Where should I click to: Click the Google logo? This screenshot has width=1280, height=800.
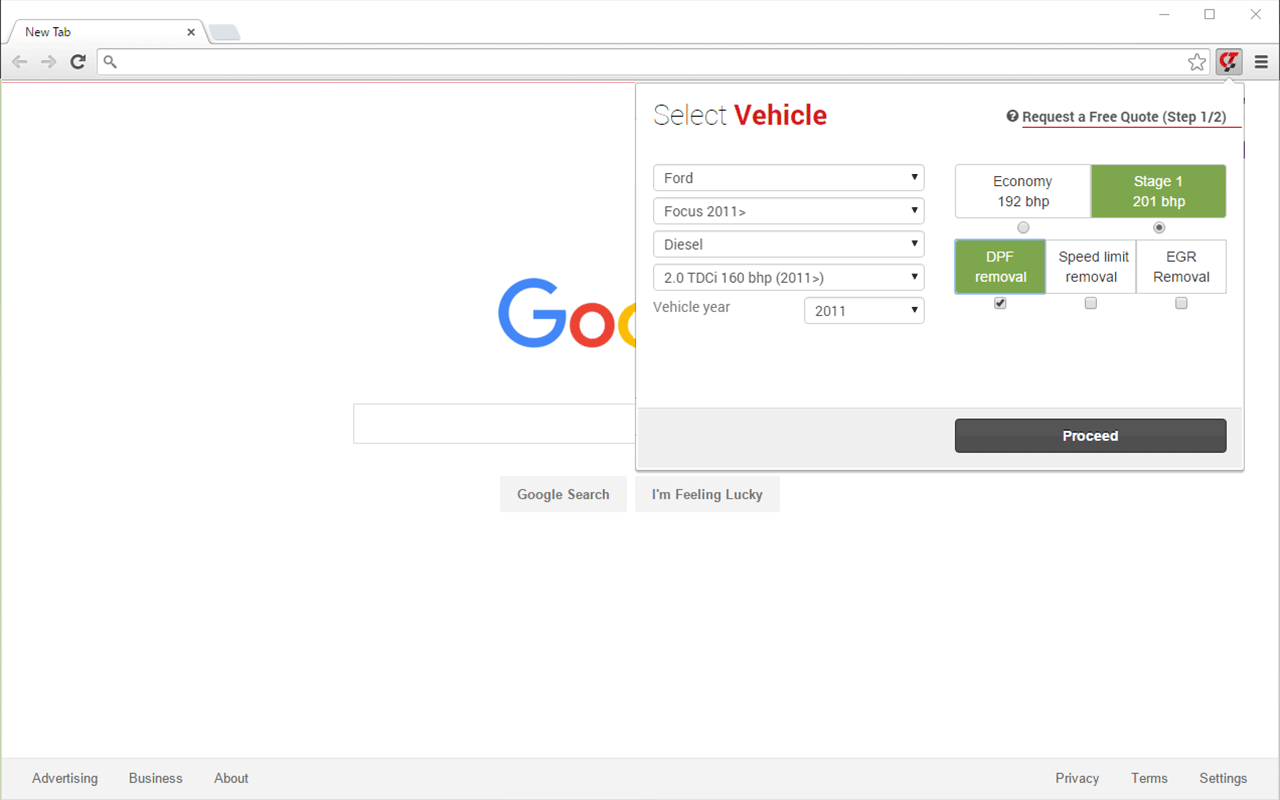click(x=567, y=313)
